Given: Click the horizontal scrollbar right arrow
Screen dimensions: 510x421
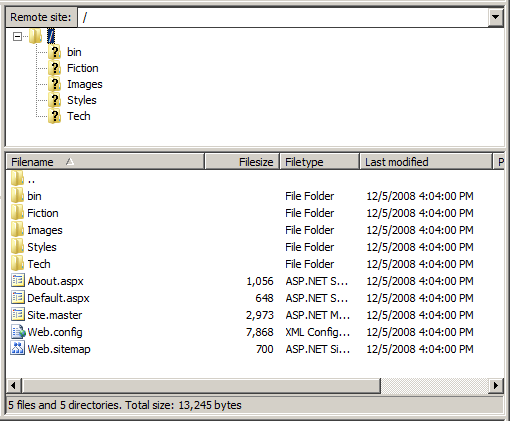Looking at the screenshot, I should tap(495, 386).
